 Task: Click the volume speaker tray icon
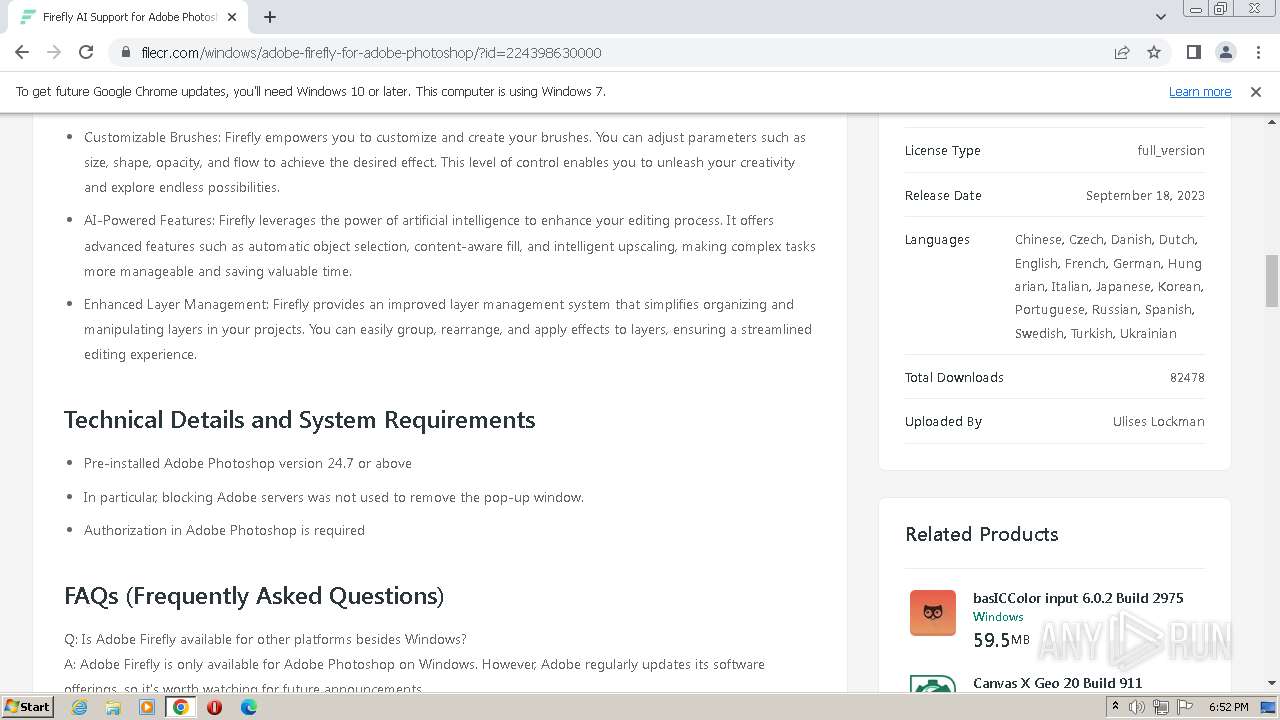tap(1137, 707)
